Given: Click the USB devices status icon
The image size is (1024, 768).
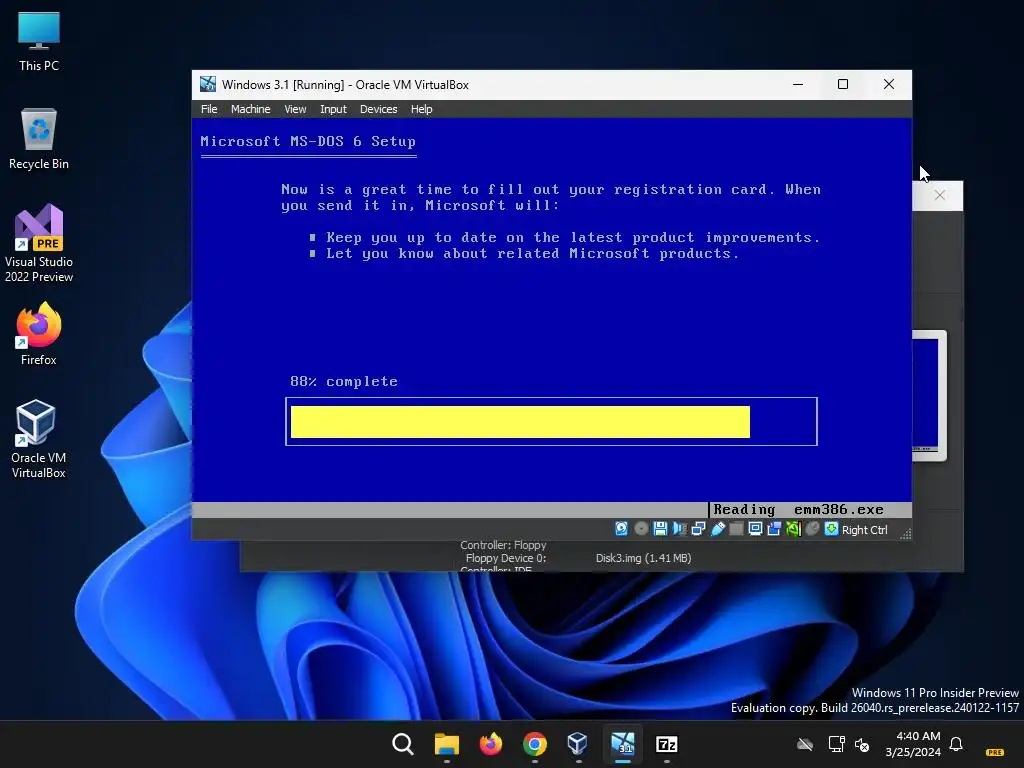Looking at the screenshot, I should pos(718,529).
